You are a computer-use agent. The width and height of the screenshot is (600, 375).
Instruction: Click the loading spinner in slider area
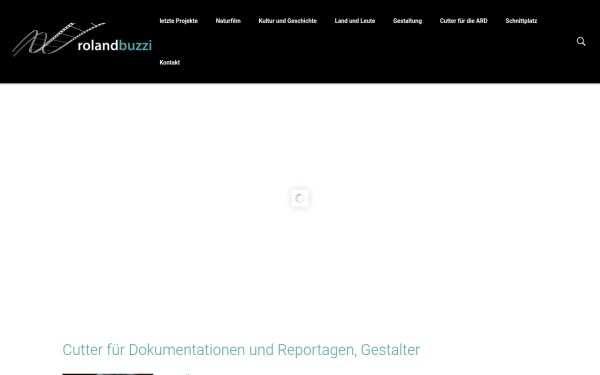tap(300, 198)
